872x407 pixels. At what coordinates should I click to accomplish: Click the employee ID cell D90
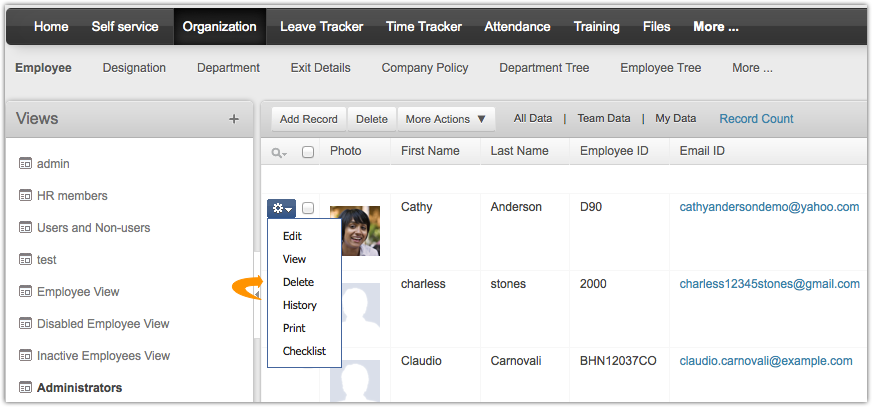click(x=591, y=207)
